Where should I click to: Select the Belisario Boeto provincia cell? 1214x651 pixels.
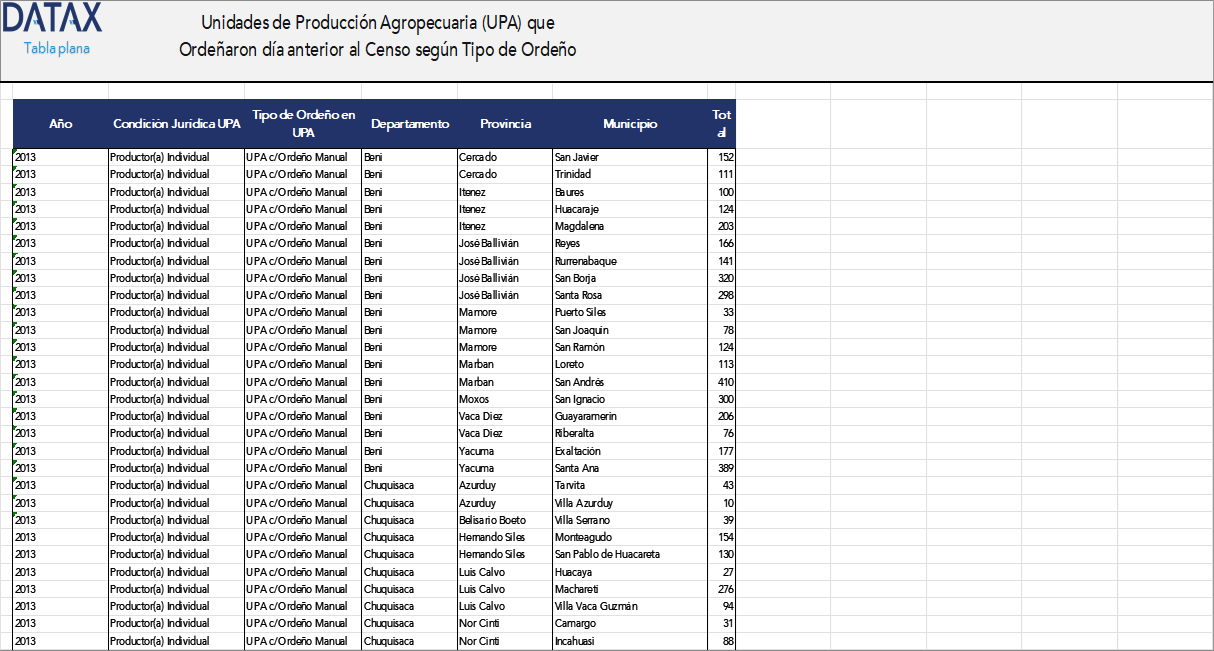492,520
